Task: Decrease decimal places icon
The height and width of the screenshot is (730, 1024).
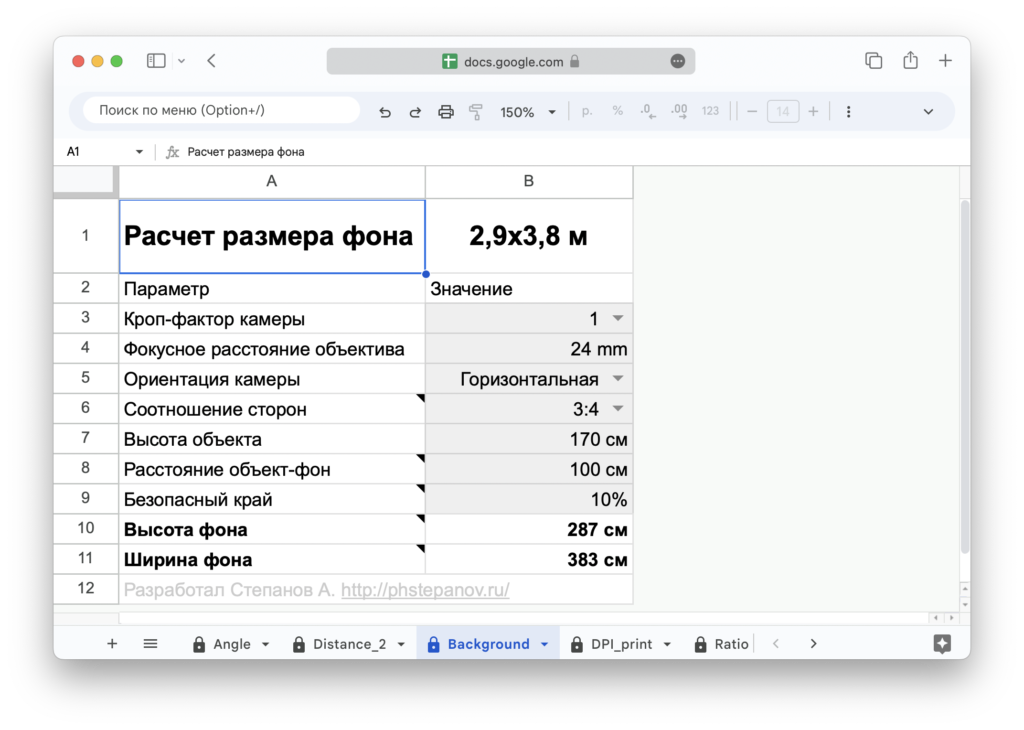Action: click(648, 112)
